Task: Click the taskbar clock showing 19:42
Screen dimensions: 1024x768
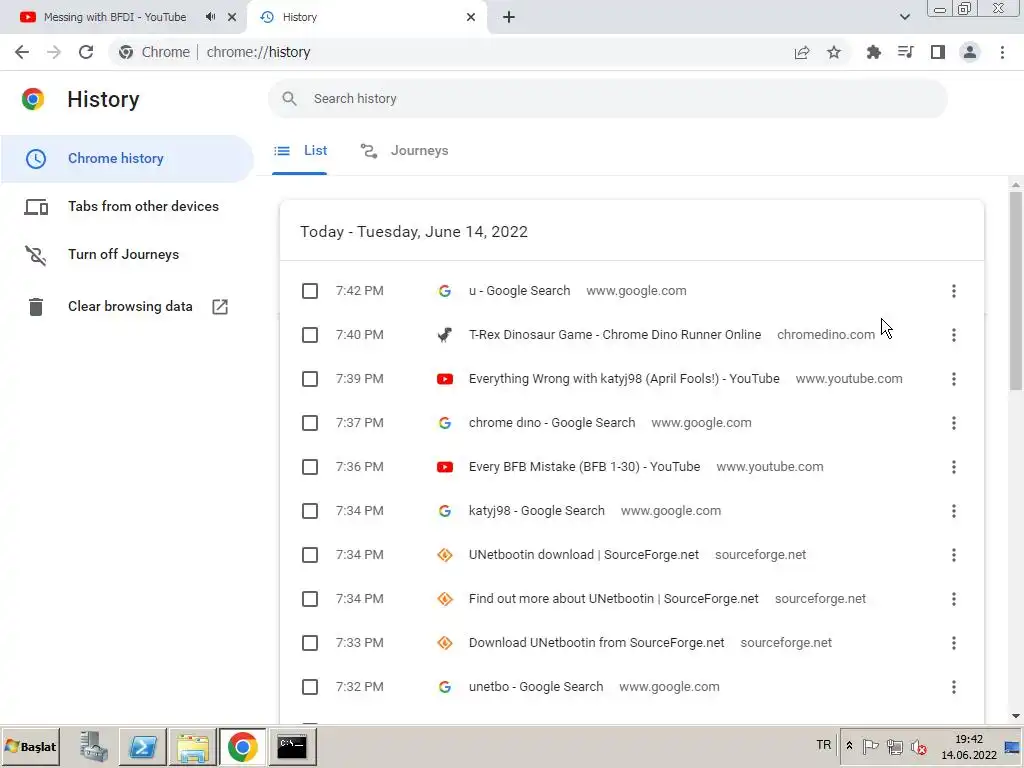Action: (968, 747)
